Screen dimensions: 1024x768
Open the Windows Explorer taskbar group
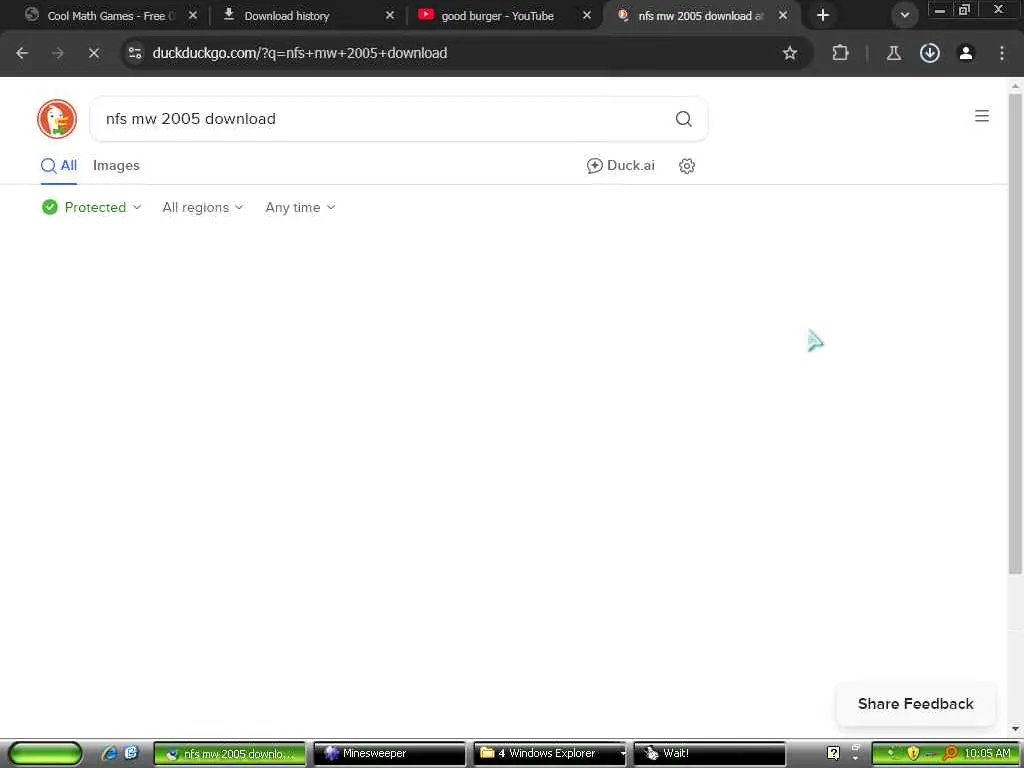549,754
